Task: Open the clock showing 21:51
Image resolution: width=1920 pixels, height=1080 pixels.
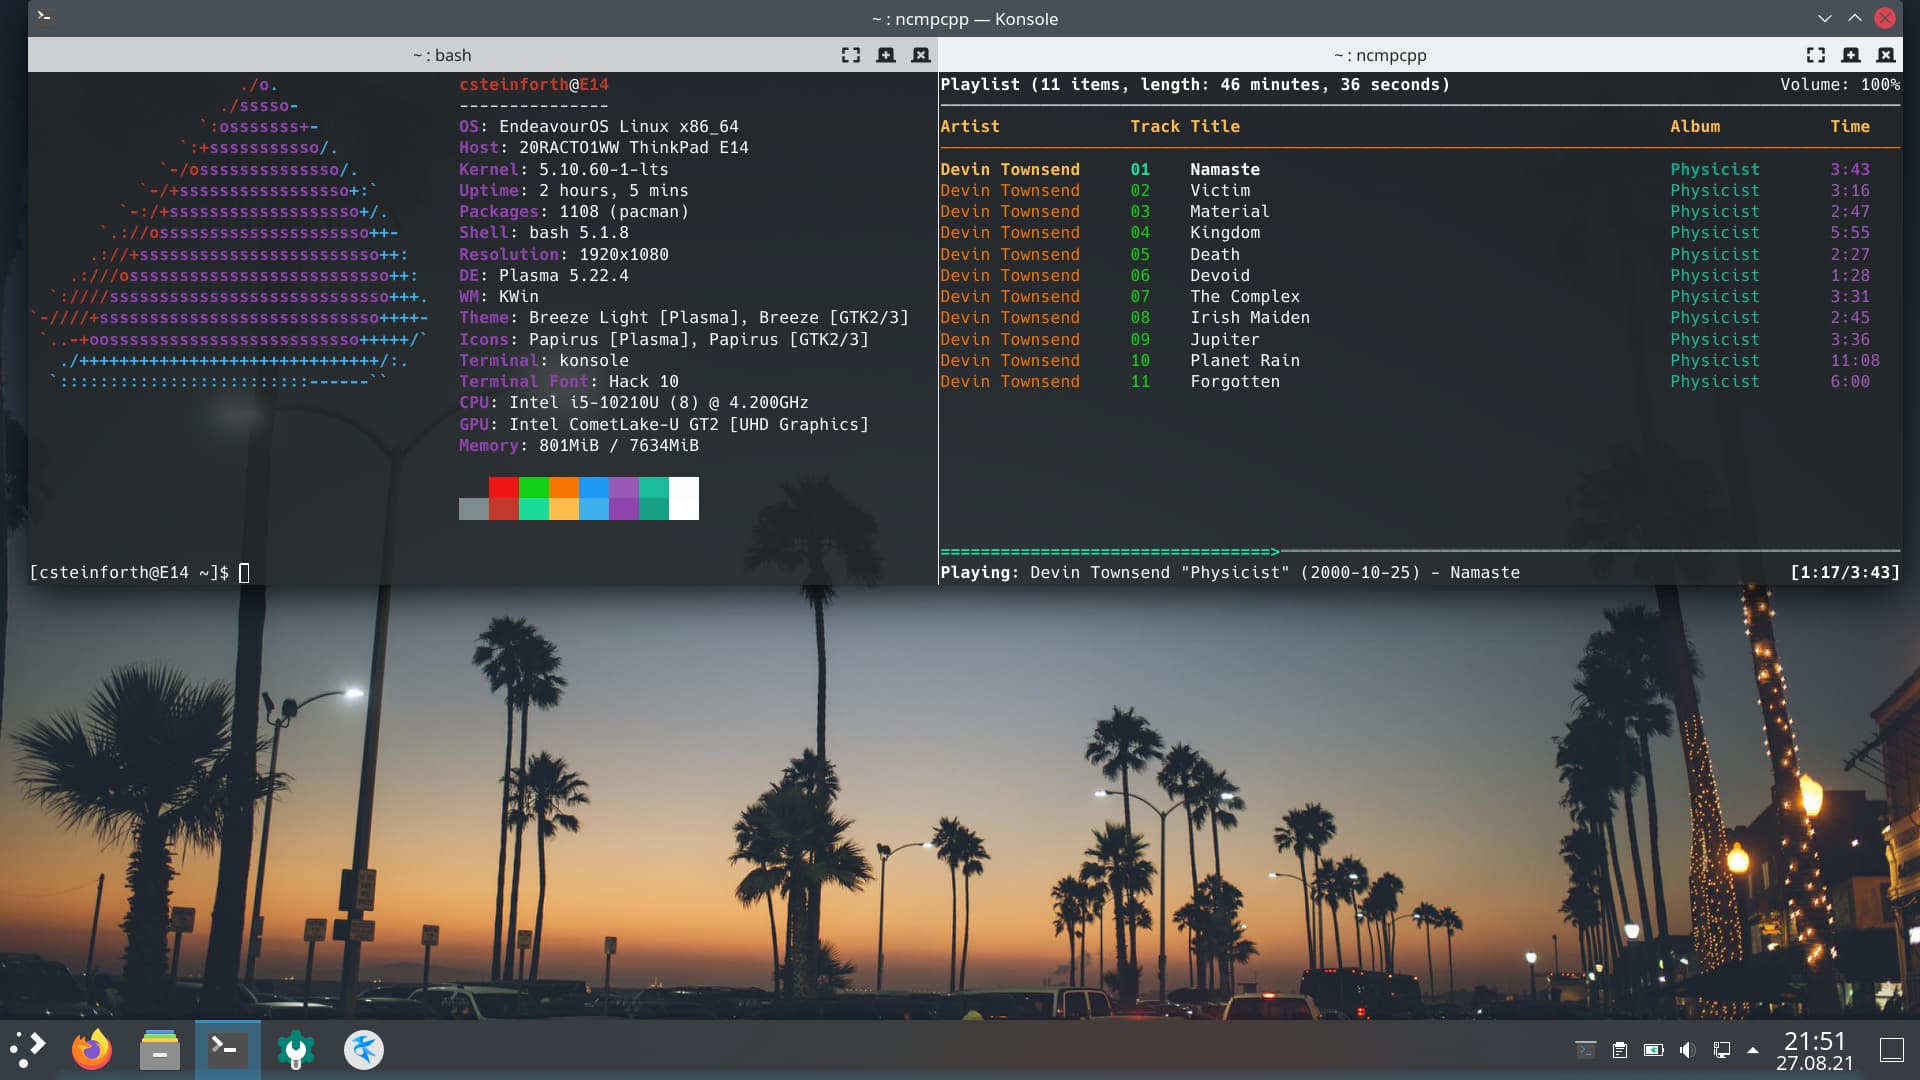Action: click(x=1815, y=1050)
